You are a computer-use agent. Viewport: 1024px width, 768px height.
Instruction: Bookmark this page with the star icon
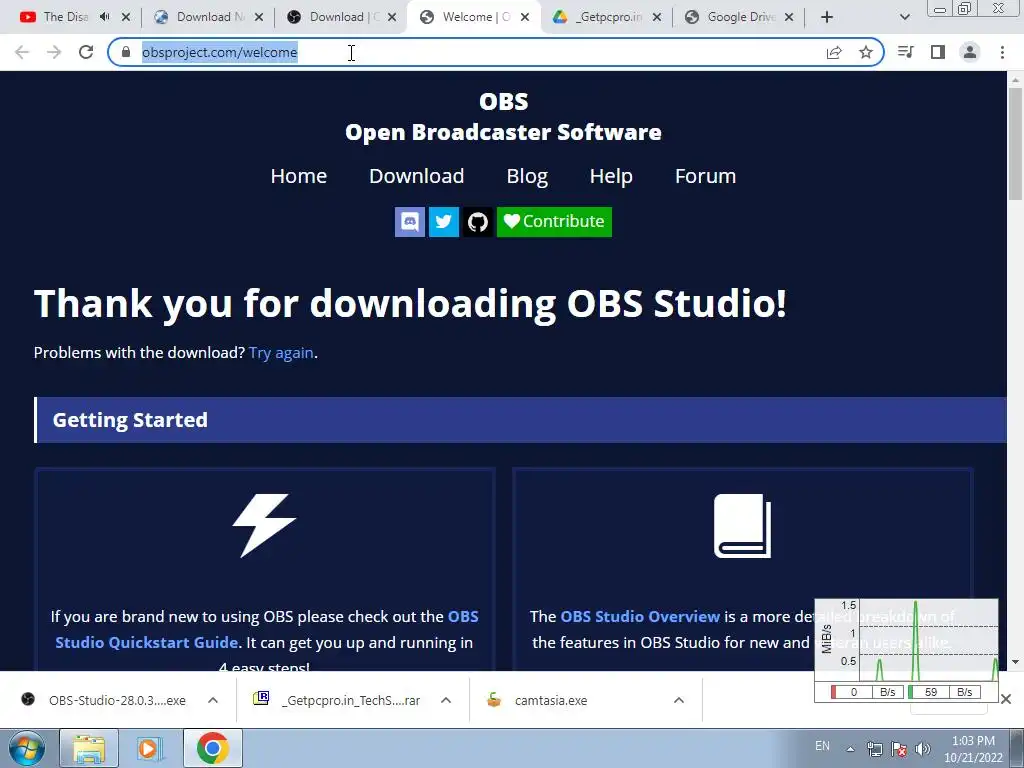click(x=866, y=52)
